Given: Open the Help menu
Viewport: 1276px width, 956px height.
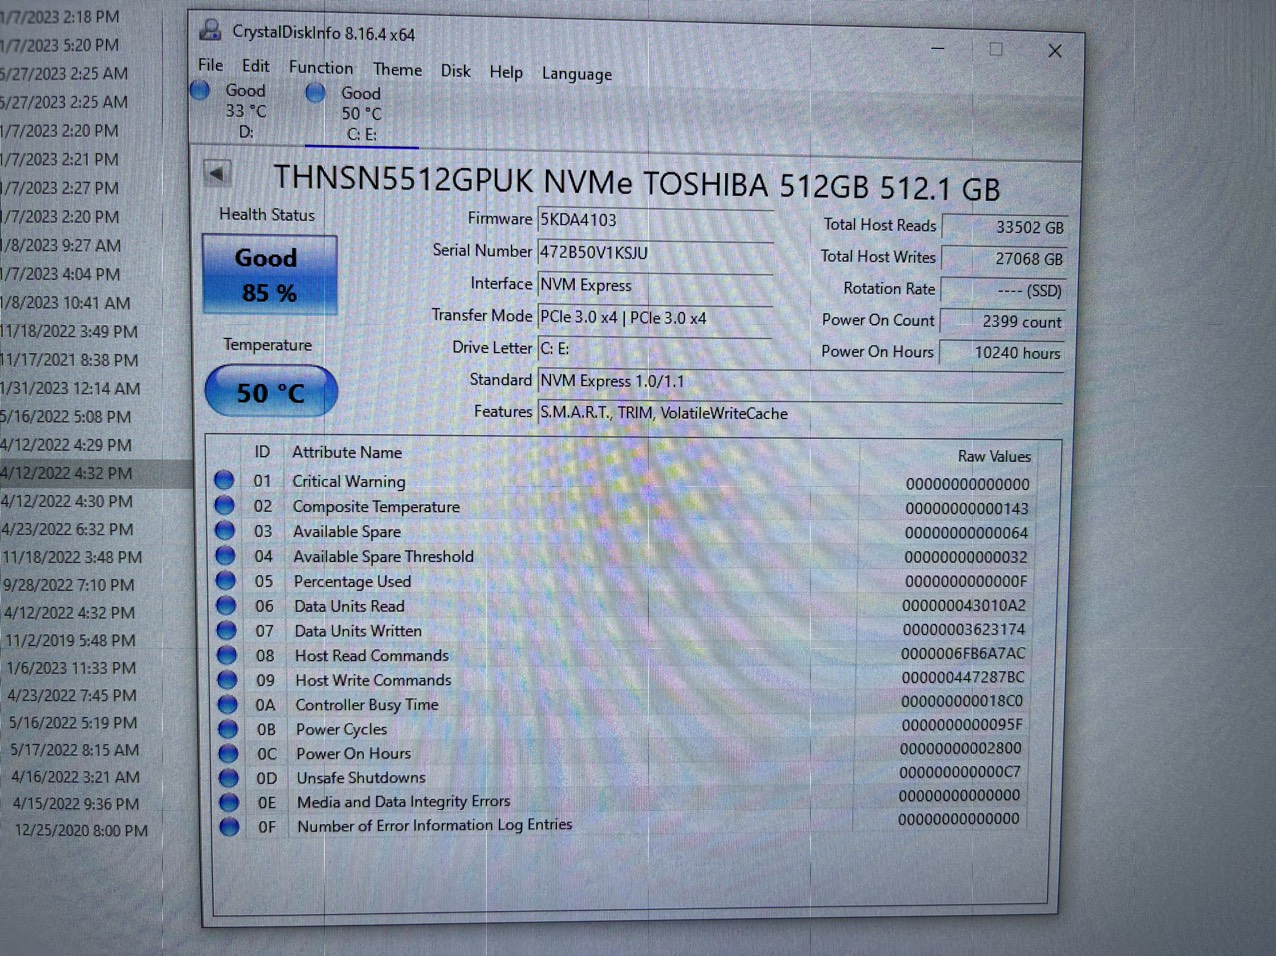Looking at the screenshot, I should click(506, 72).
